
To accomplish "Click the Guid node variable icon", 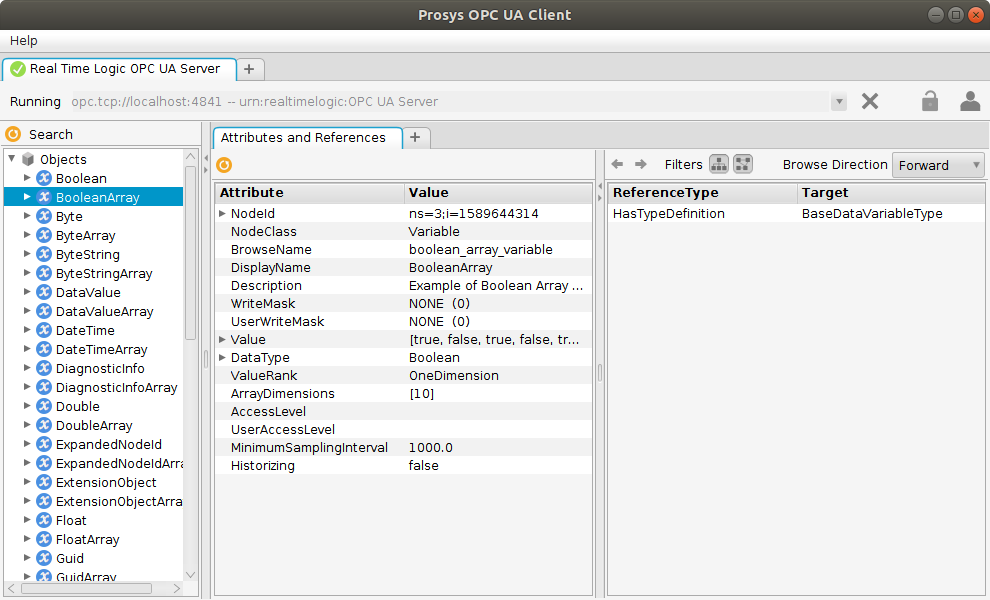I will pyautogui.click(x=44, y=558).
